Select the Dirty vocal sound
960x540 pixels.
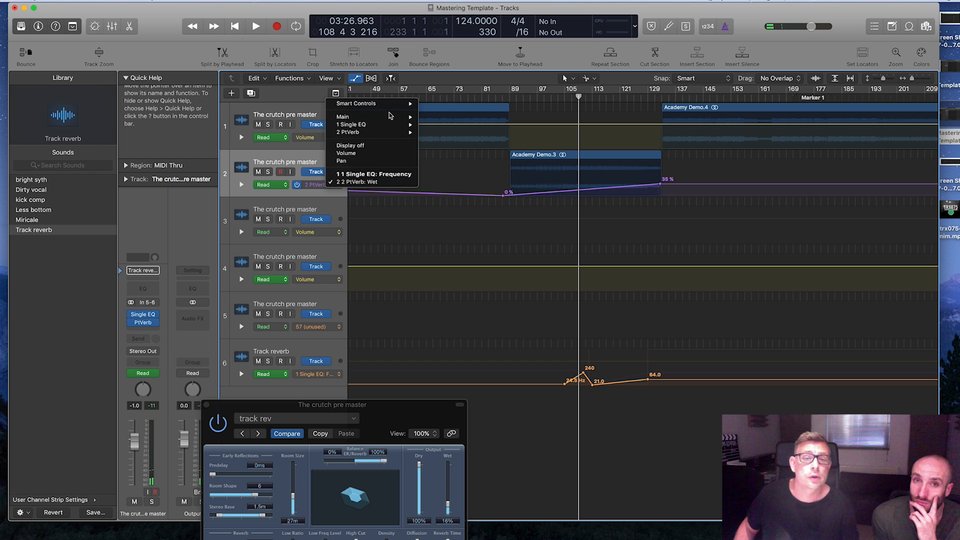click(x=62, y=190)
